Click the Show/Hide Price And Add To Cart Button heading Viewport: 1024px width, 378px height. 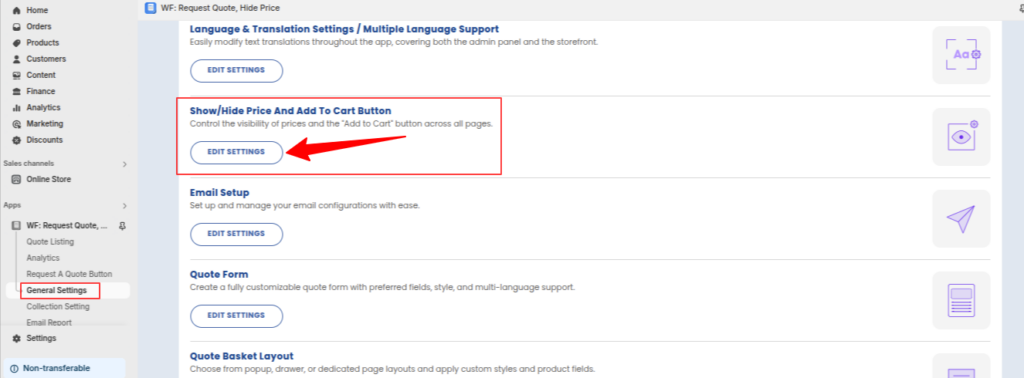point(291,111)
